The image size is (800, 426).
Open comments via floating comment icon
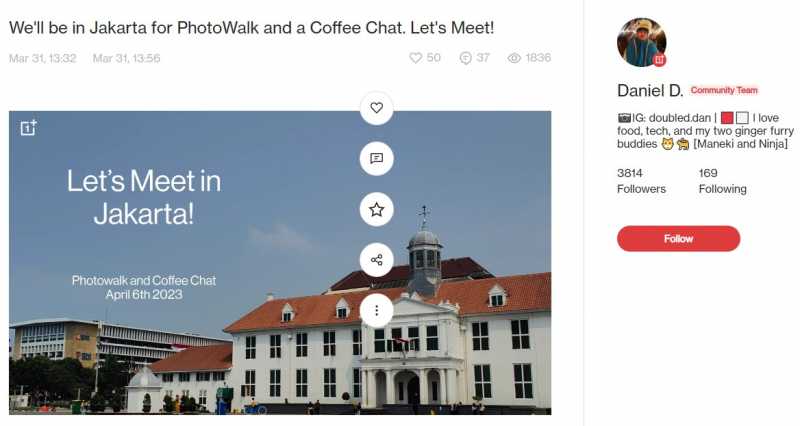pyautogui.click(x=377, y=159)
